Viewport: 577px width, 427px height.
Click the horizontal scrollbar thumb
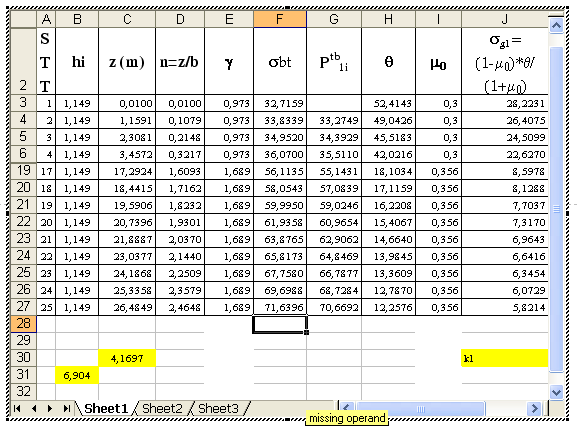420,409
